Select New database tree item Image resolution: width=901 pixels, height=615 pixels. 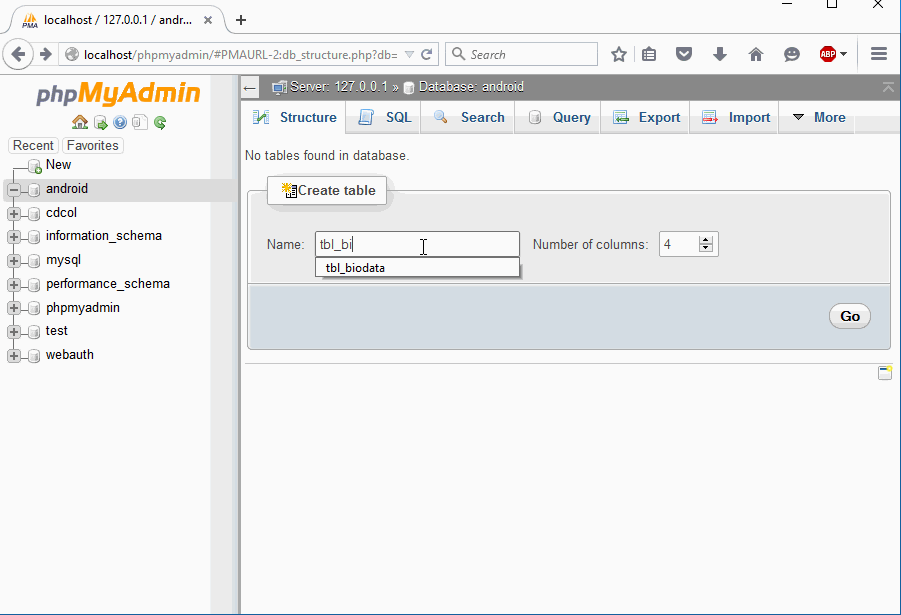pyautogui.click(x=58, y=165)
